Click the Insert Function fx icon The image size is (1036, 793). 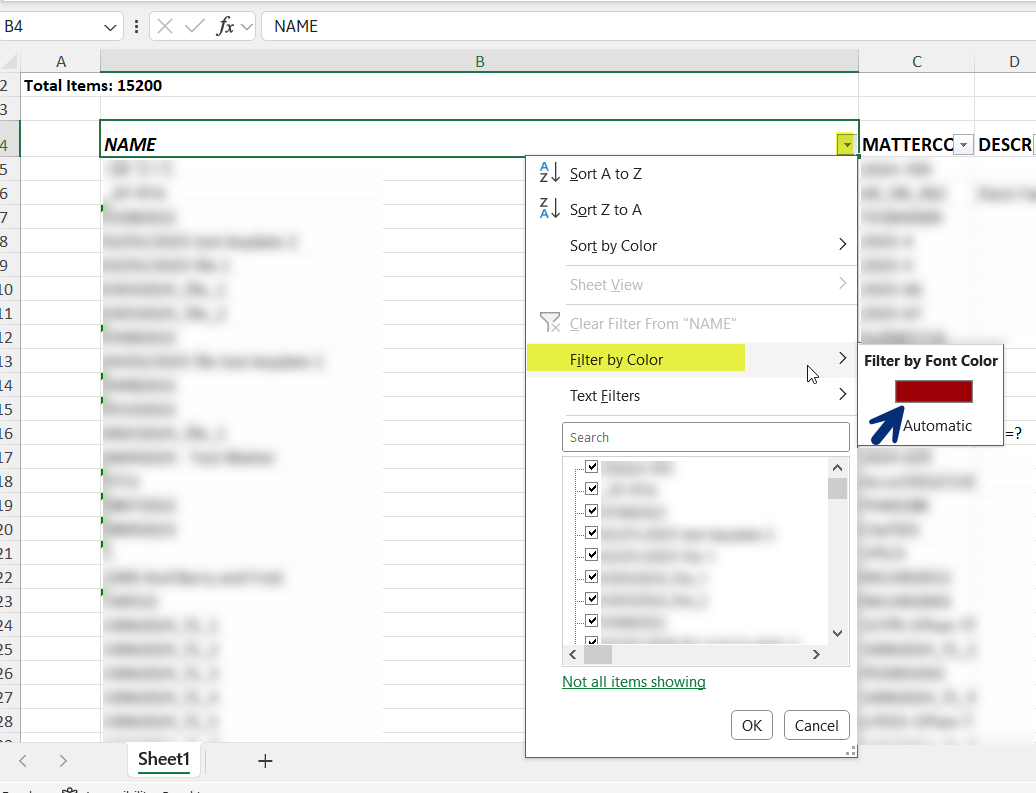click(x=225, y=26)
